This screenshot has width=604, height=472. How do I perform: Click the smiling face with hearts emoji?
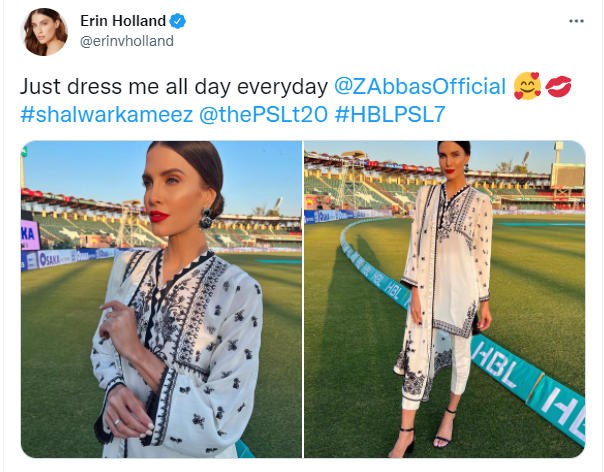tap(527, 86)
